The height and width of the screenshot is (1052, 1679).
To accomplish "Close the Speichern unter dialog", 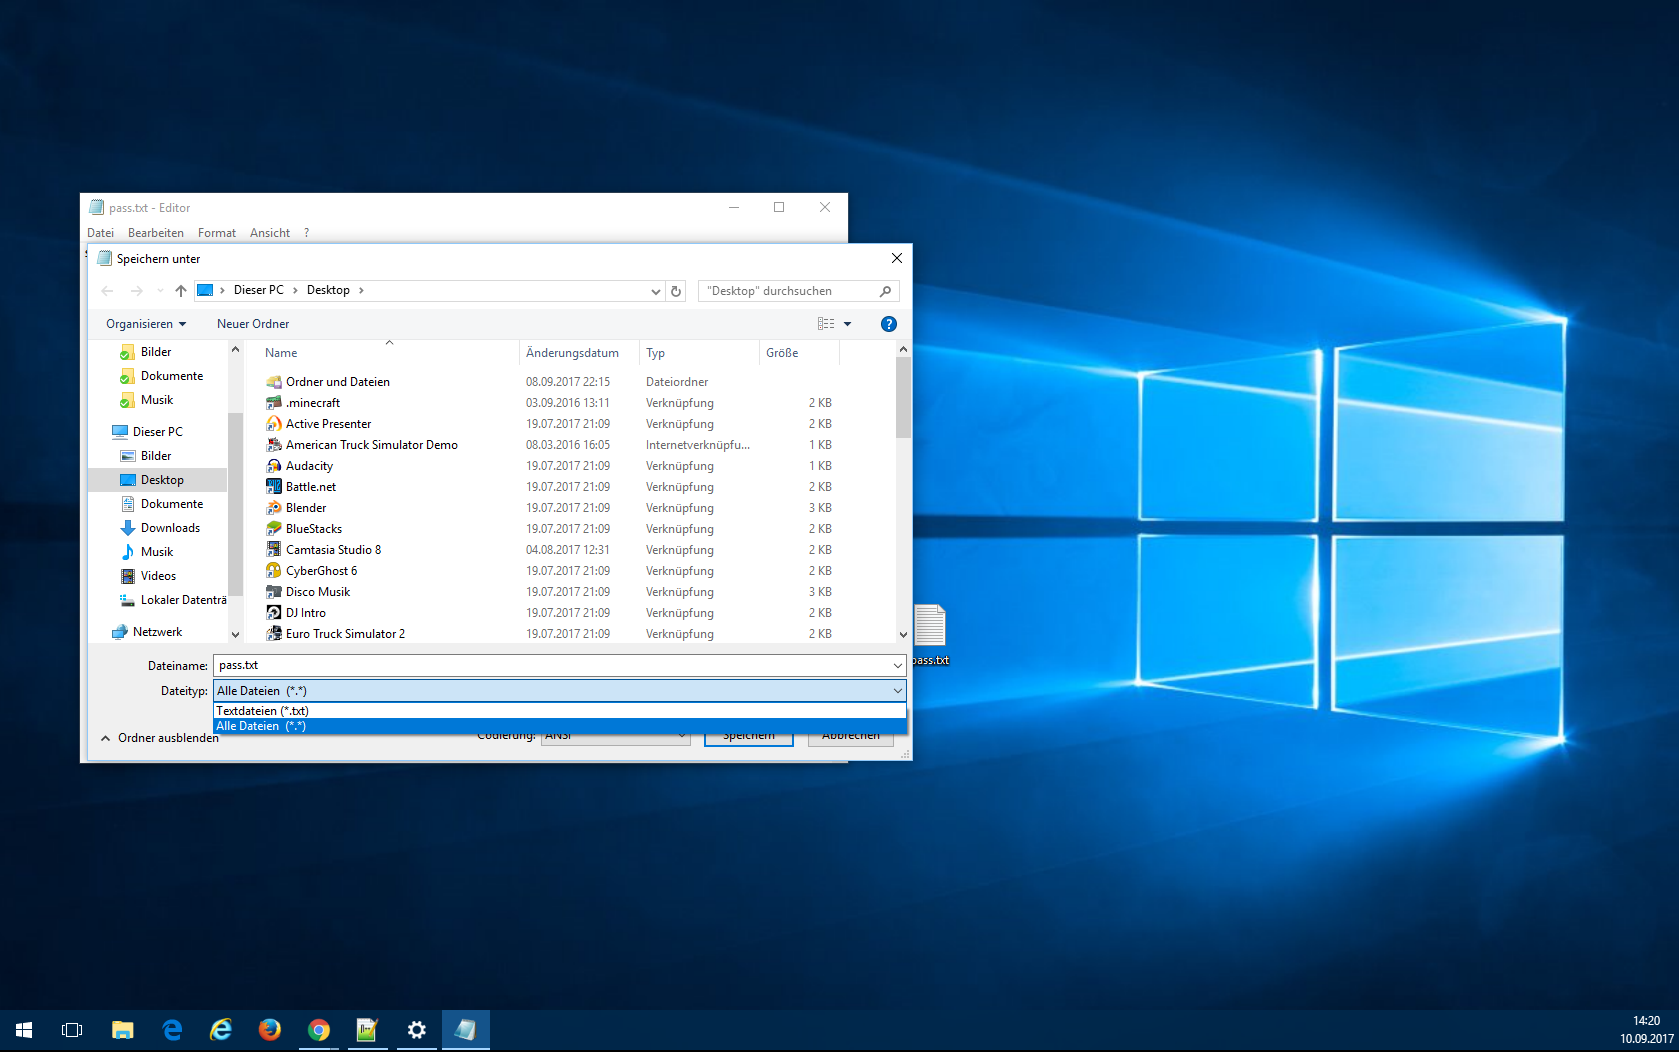I will 897,258.
